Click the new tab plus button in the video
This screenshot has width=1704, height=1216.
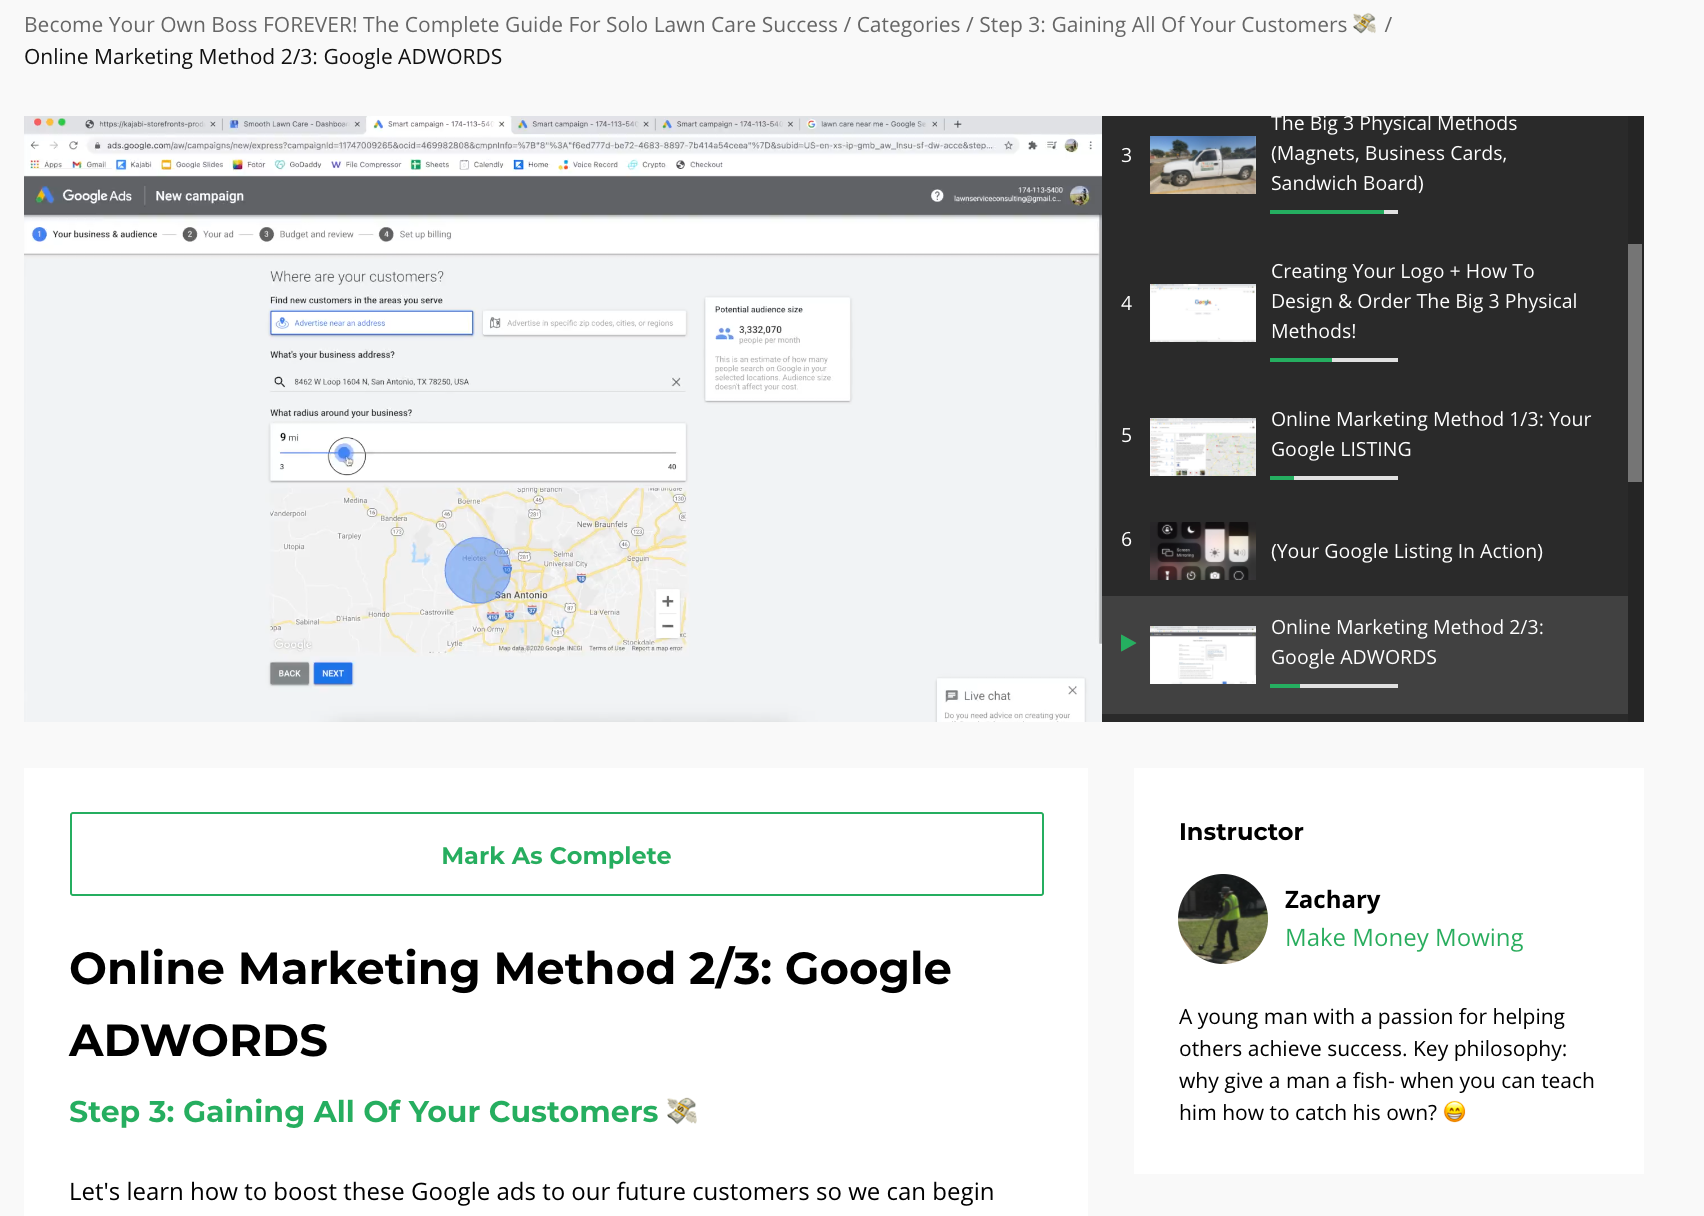[x=957, y=124]
